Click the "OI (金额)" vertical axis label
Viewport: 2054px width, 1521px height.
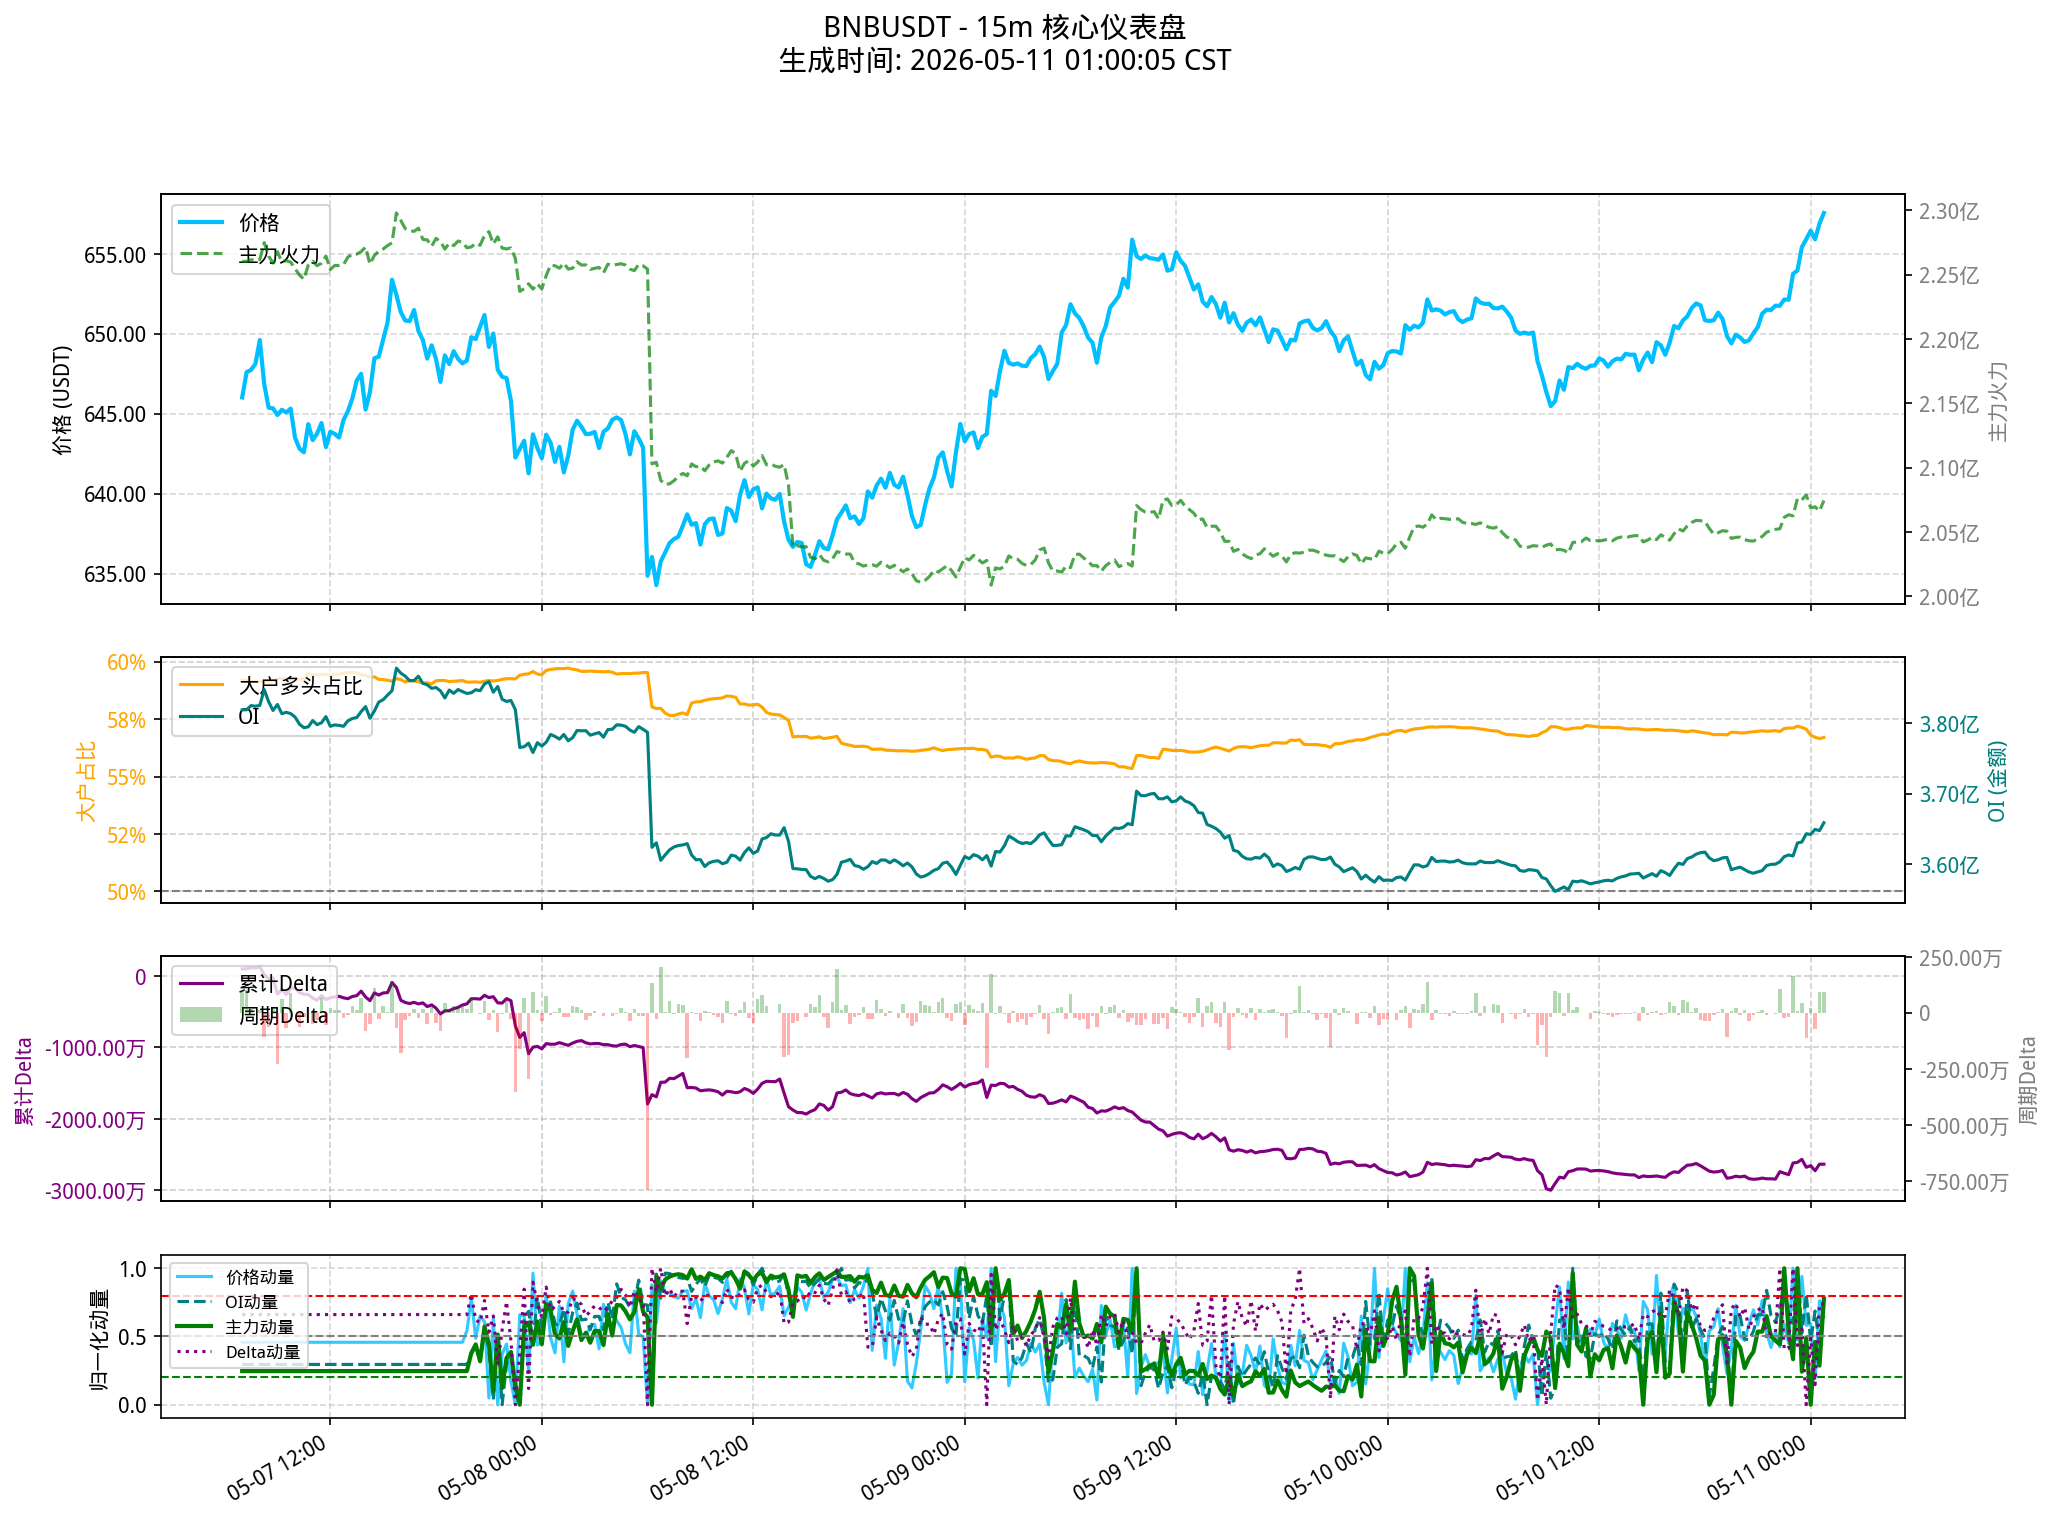(1997, 781)
